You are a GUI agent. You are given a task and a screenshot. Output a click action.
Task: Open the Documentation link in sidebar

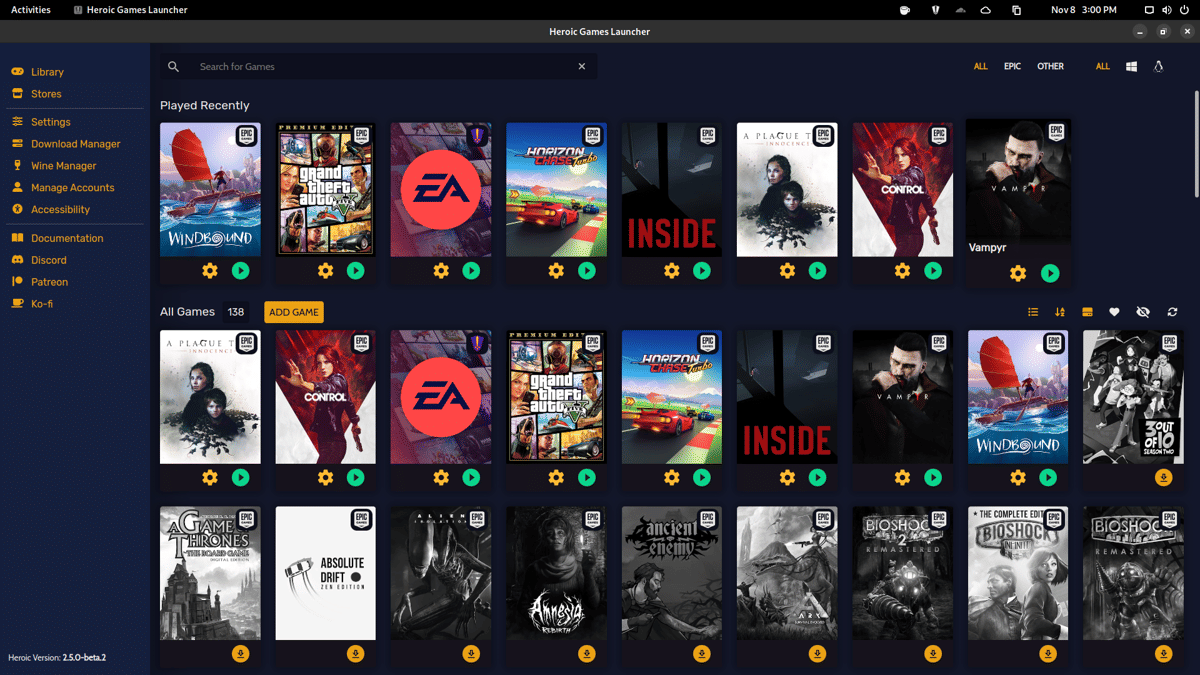coord(67,238)
